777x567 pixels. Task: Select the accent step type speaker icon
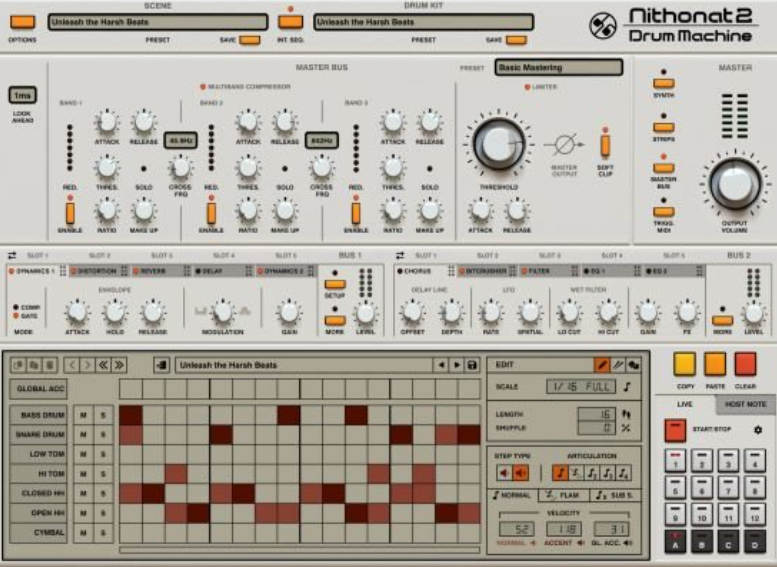point(520,473)
